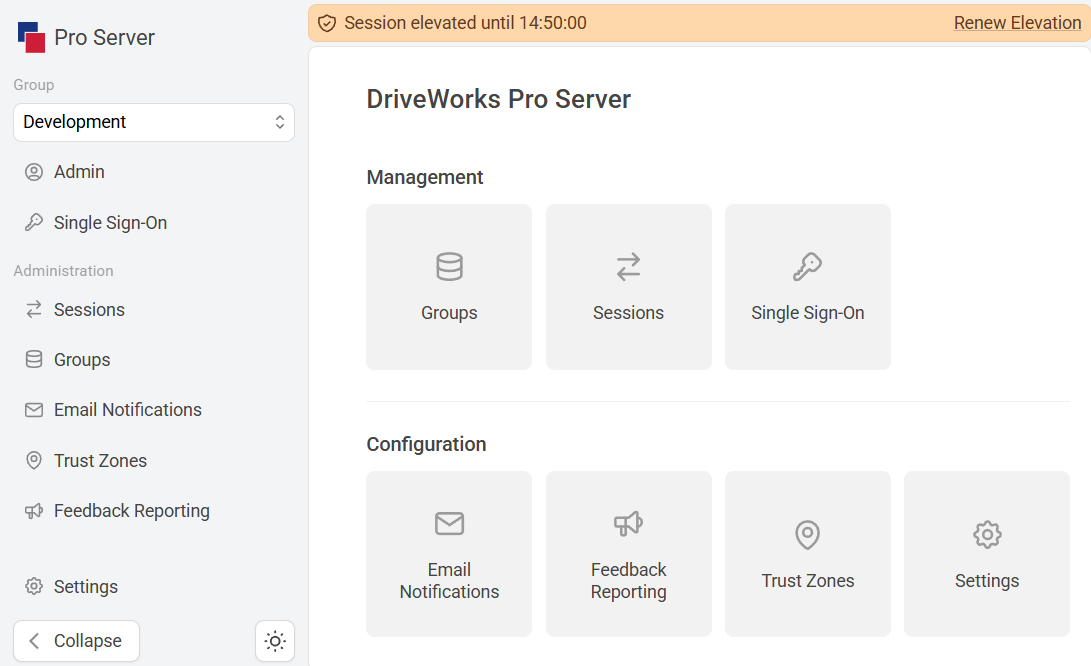Click the Email Notifications envelope icon in sidebar
Image resolution: width=1091 pixels, height=666 pixels.
tap(33, 410)
